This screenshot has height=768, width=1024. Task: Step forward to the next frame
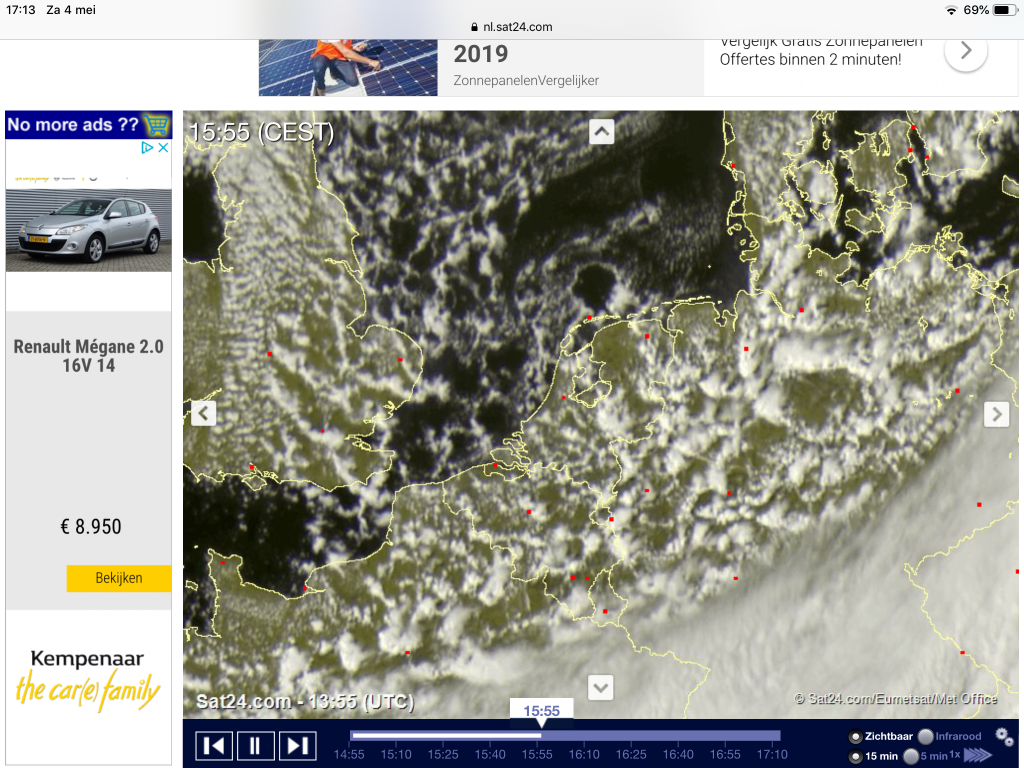297,745
